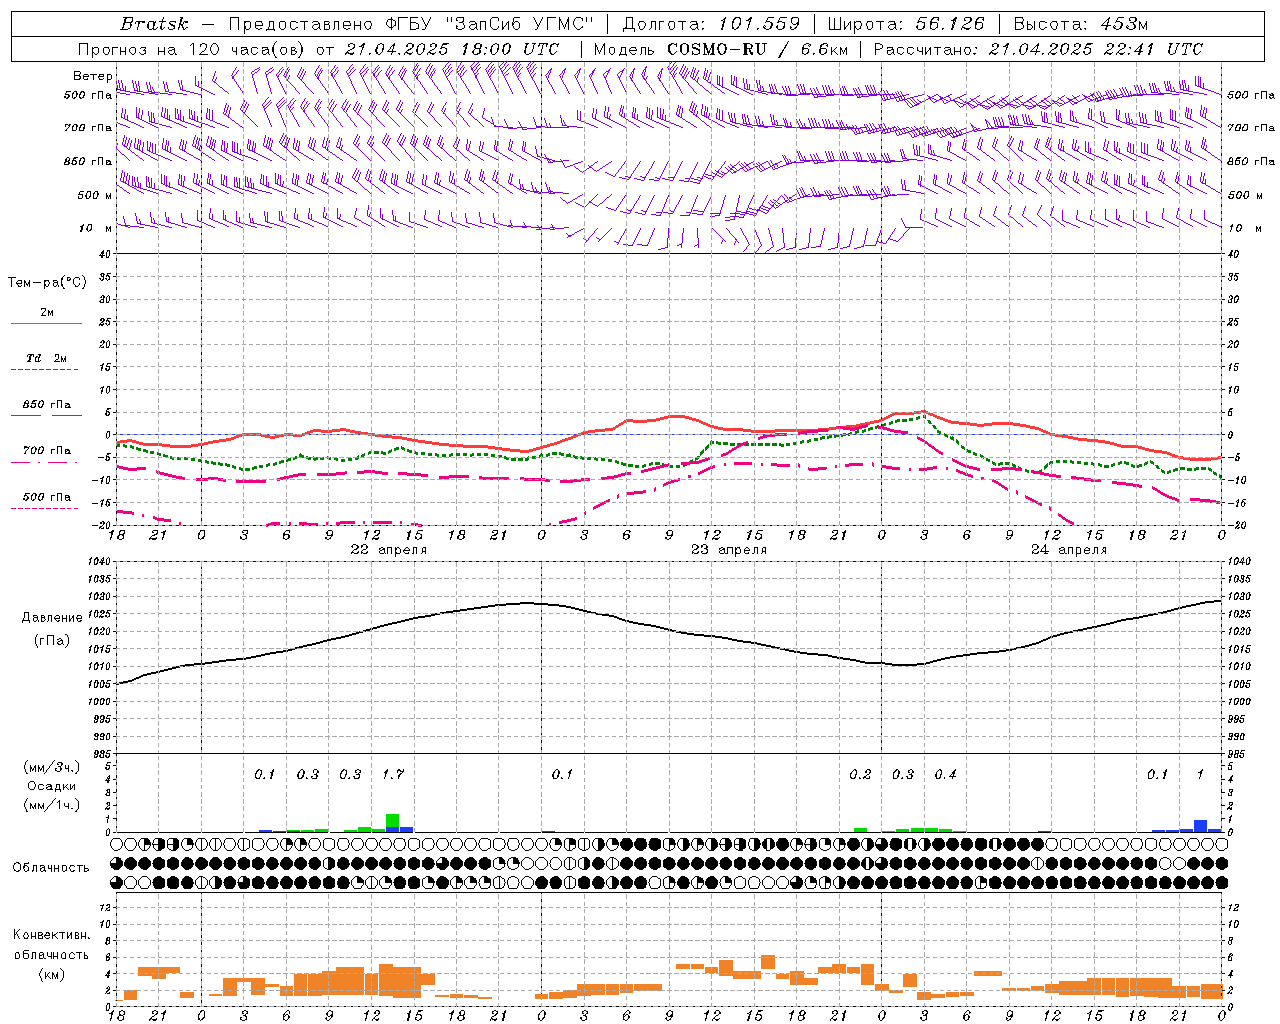
Task: Click the 'Td 2м' dew point legend entry
Action: tap(46, 358)
